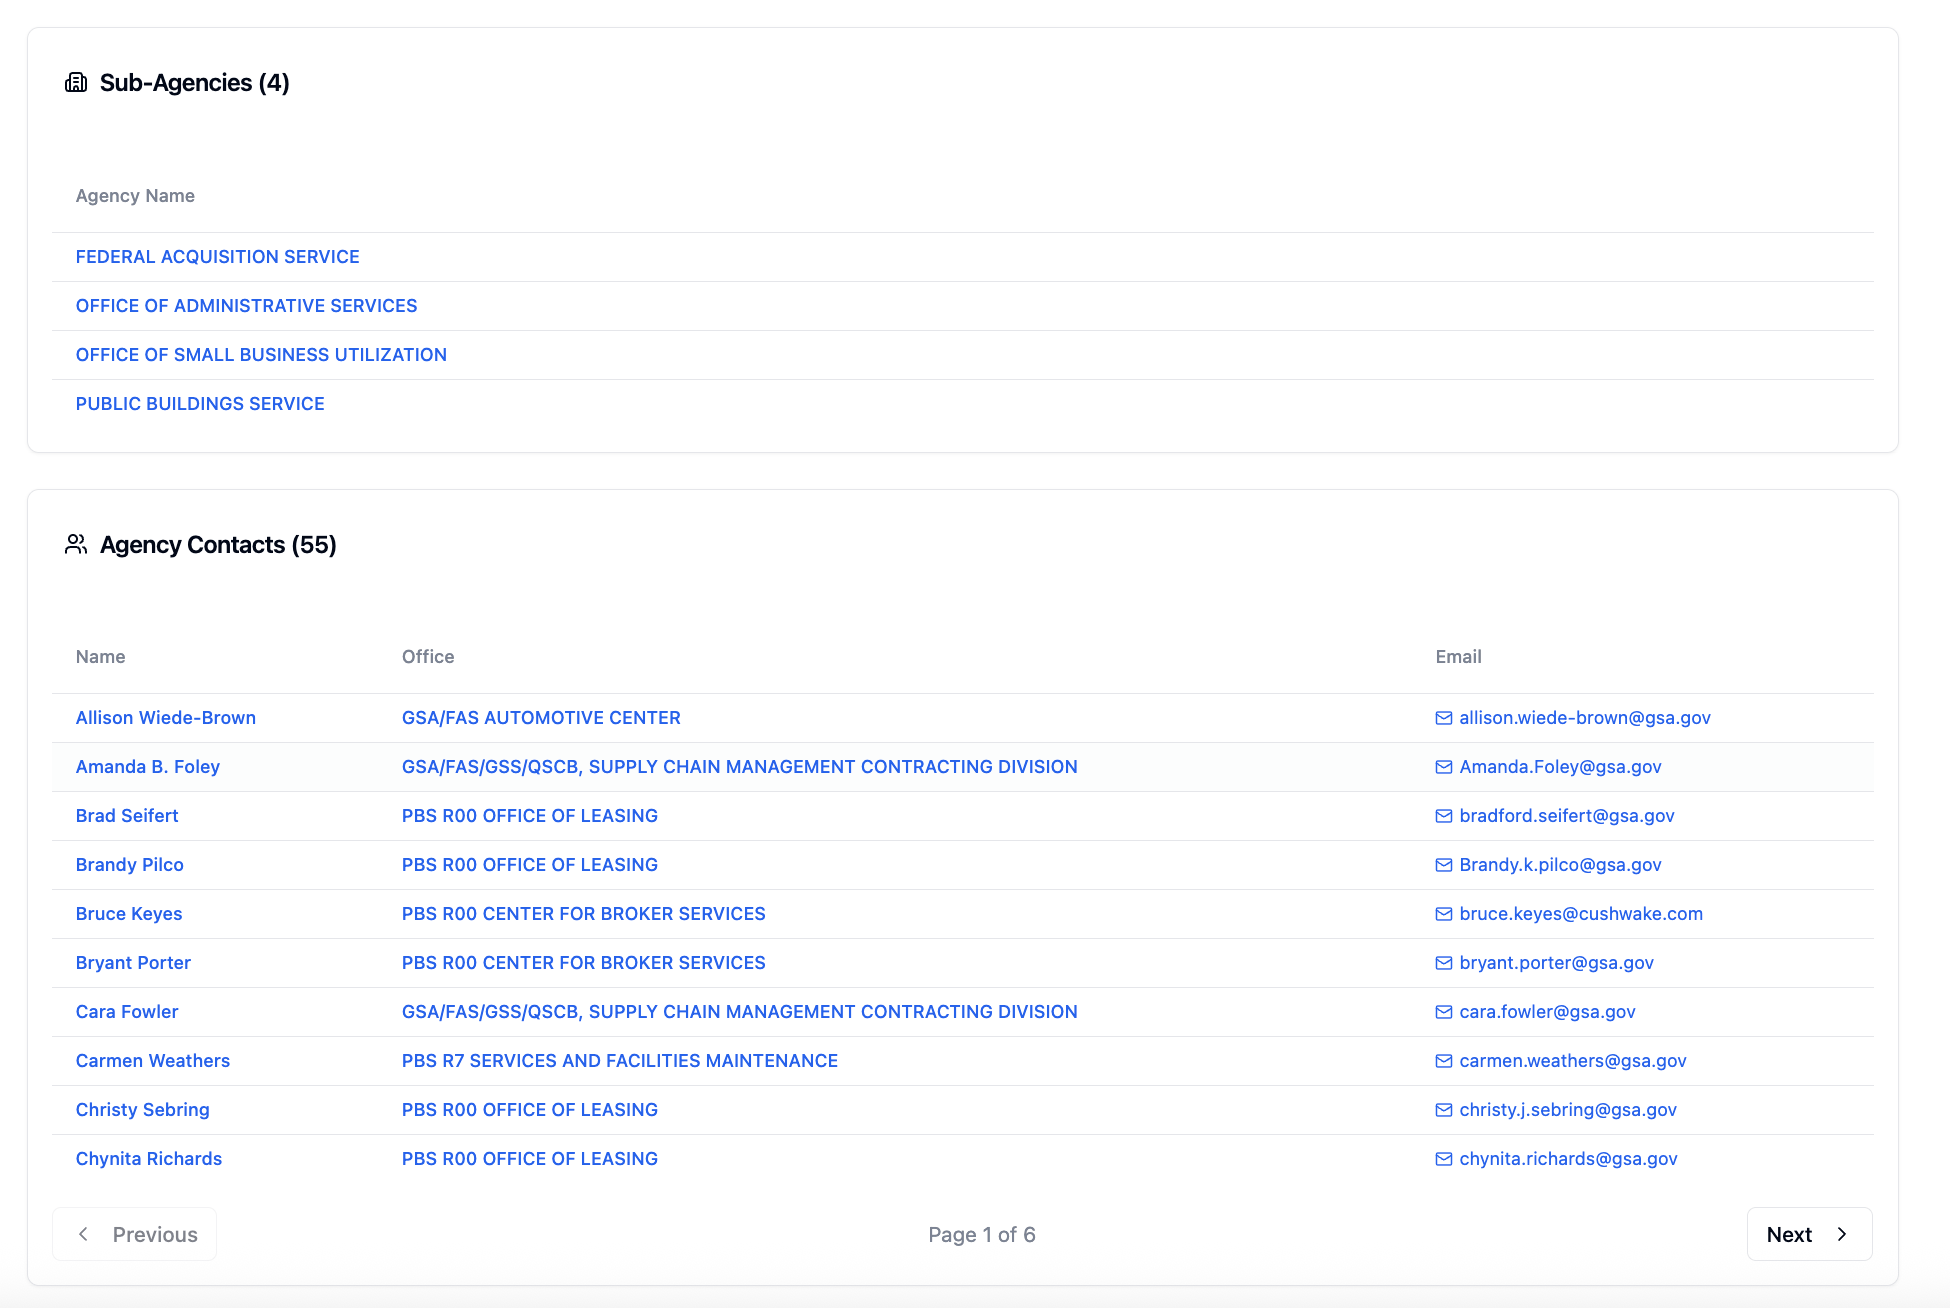1950x1308 pixels.
Task: Click mail icon next to carmen.weathers@gsa.gov
Action: [1443, 1061]
